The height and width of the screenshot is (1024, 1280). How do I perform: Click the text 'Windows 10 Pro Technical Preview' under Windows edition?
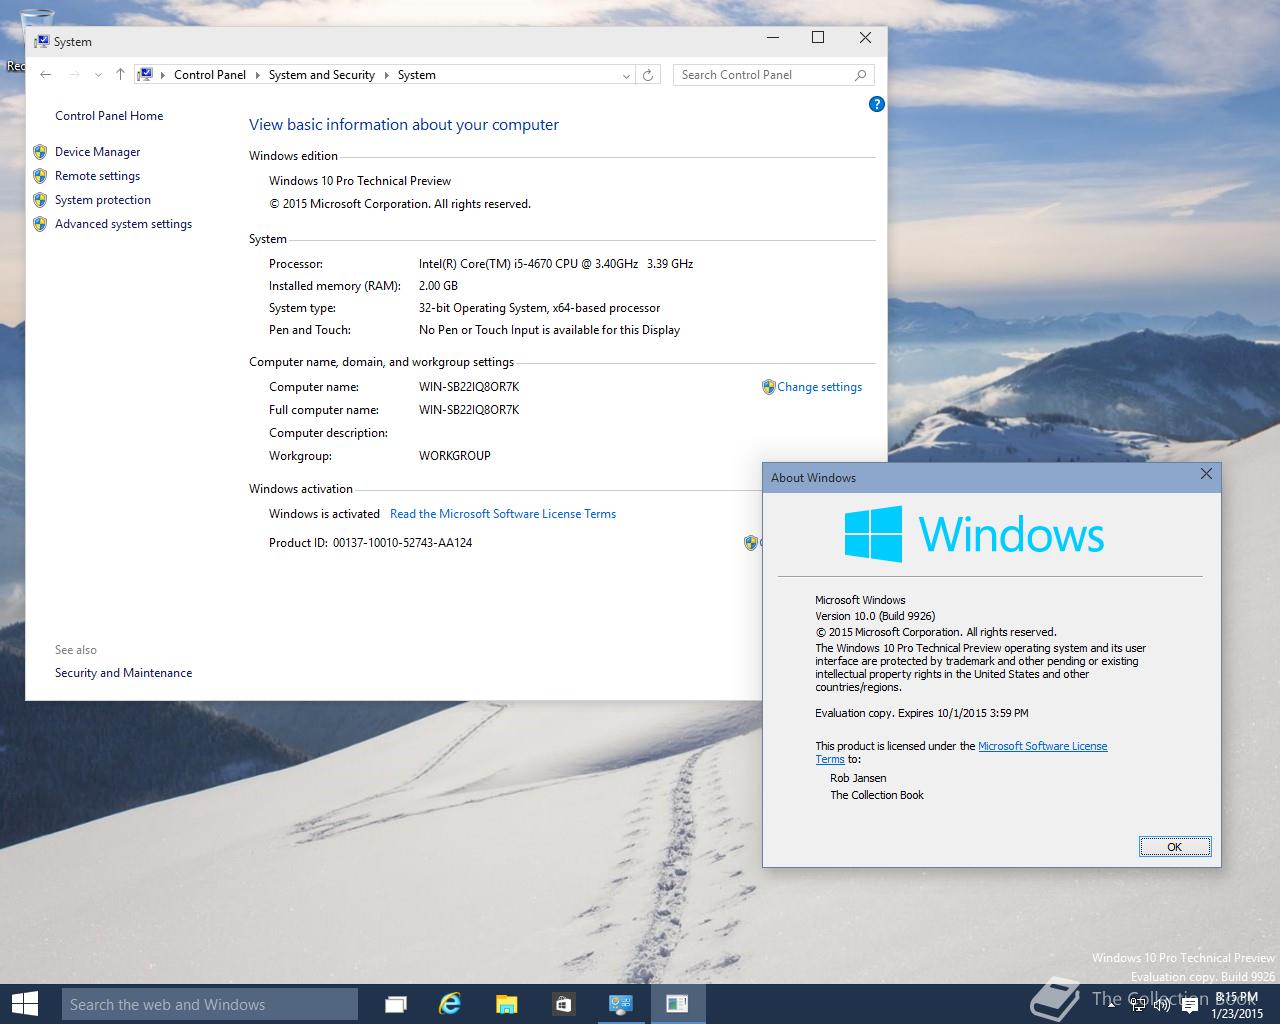(x=360, y=181)
